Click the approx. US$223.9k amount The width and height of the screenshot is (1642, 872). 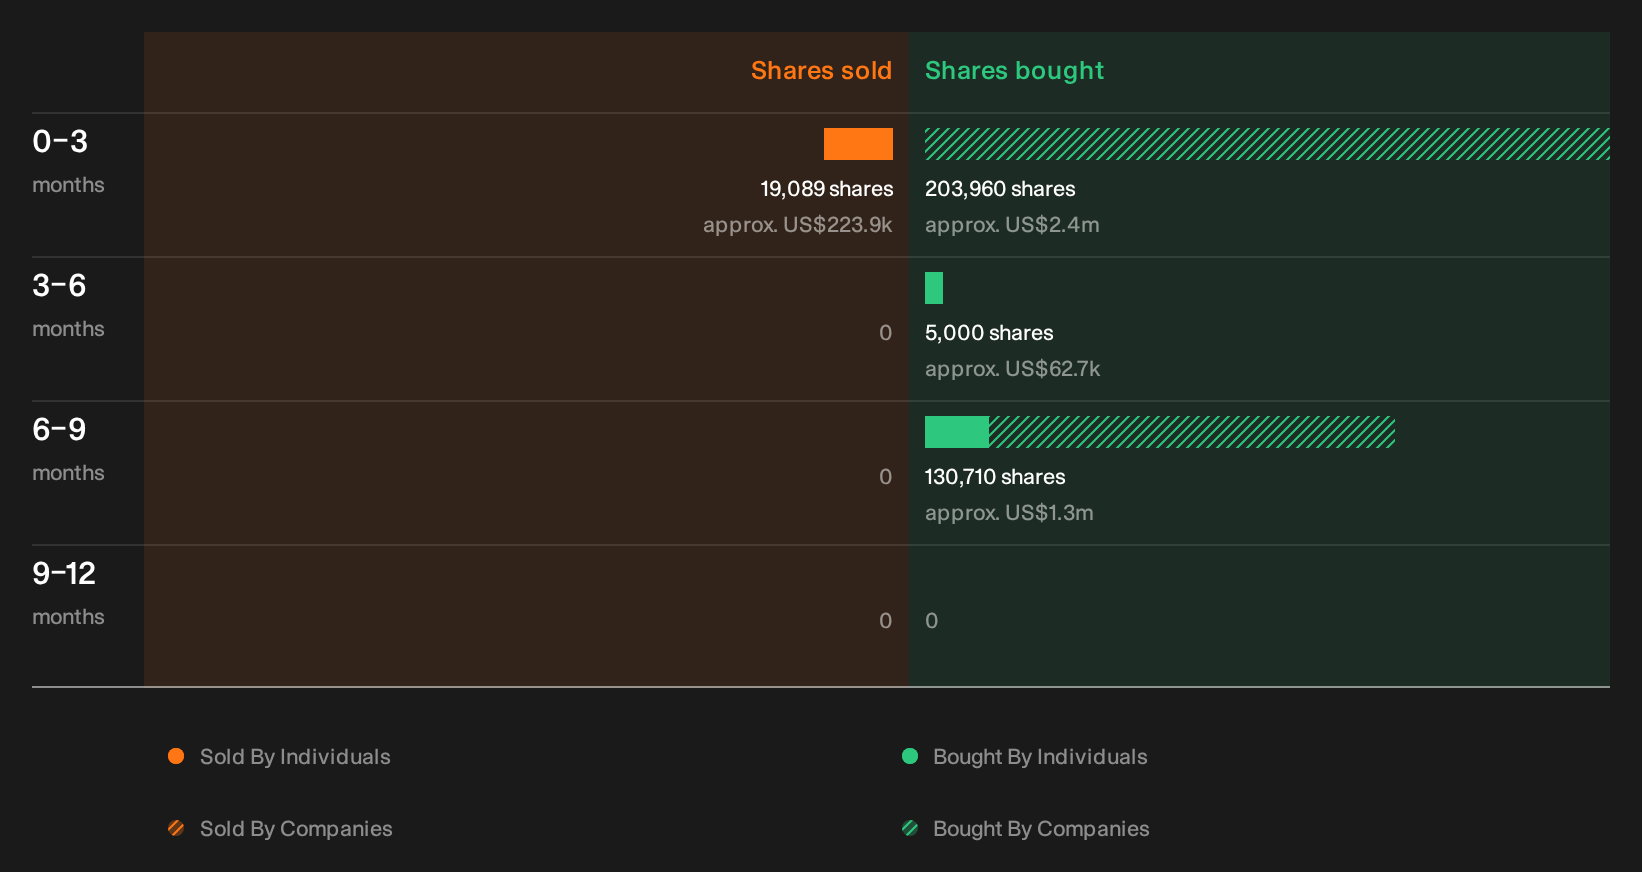797,225
